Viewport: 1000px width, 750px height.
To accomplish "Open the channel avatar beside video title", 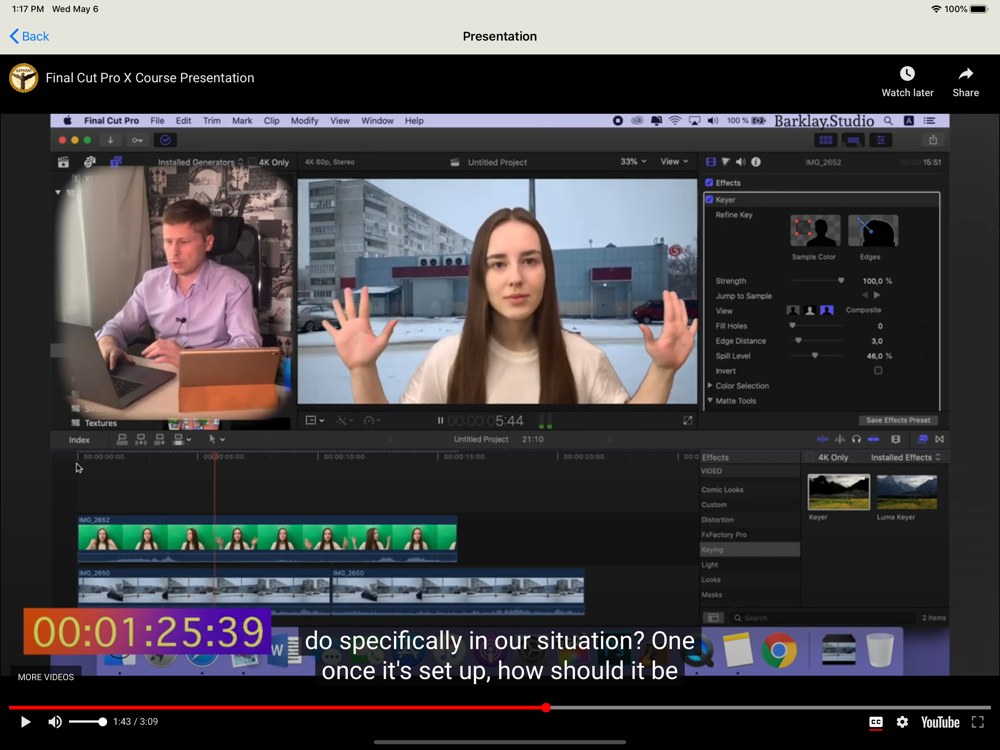I will 24,78.
